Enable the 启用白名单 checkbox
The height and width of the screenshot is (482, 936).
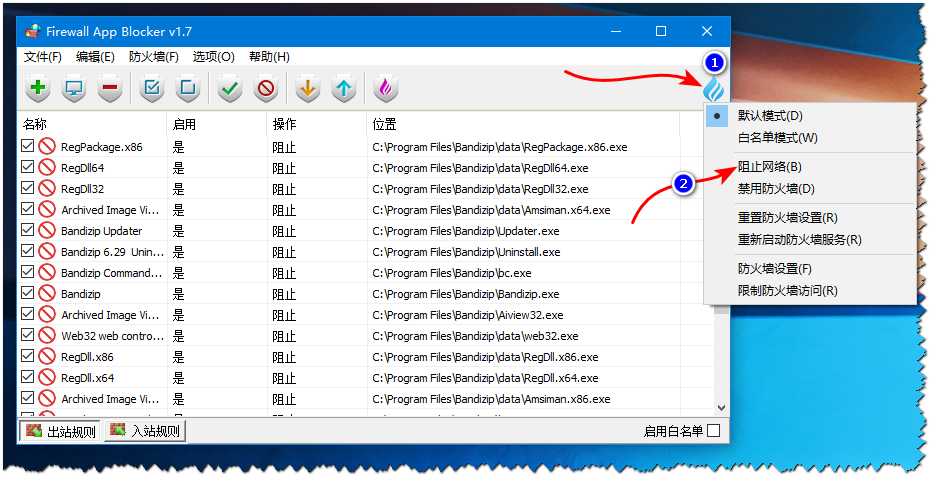pyautogui.click(x=713, y=430)
